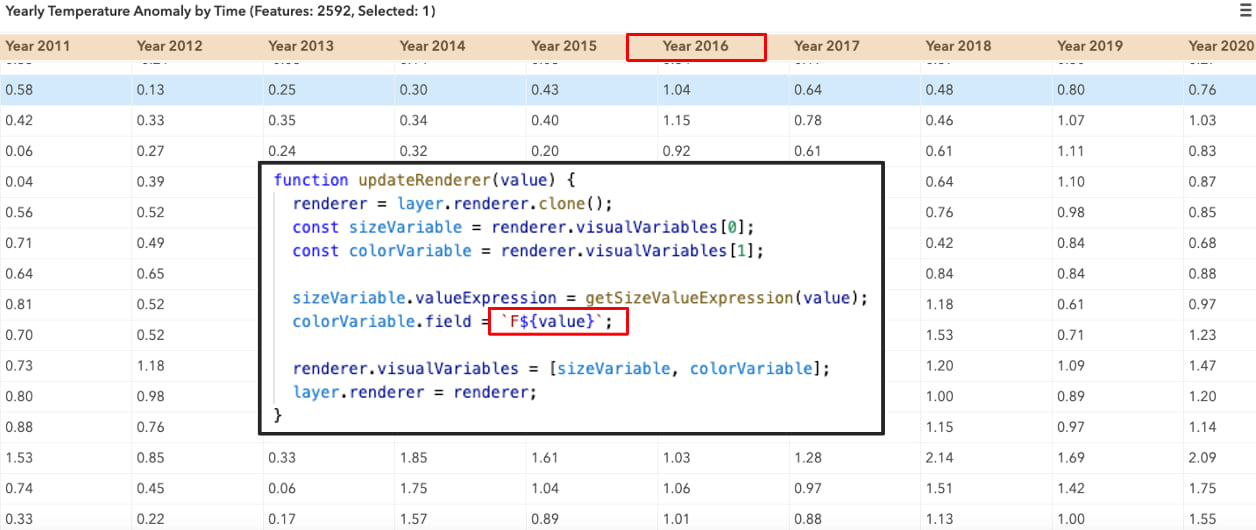Viewport: 1256px width, 530px height.
Task: Click the 1.15 cell under Year 2016
Action: tap(676, 121)
